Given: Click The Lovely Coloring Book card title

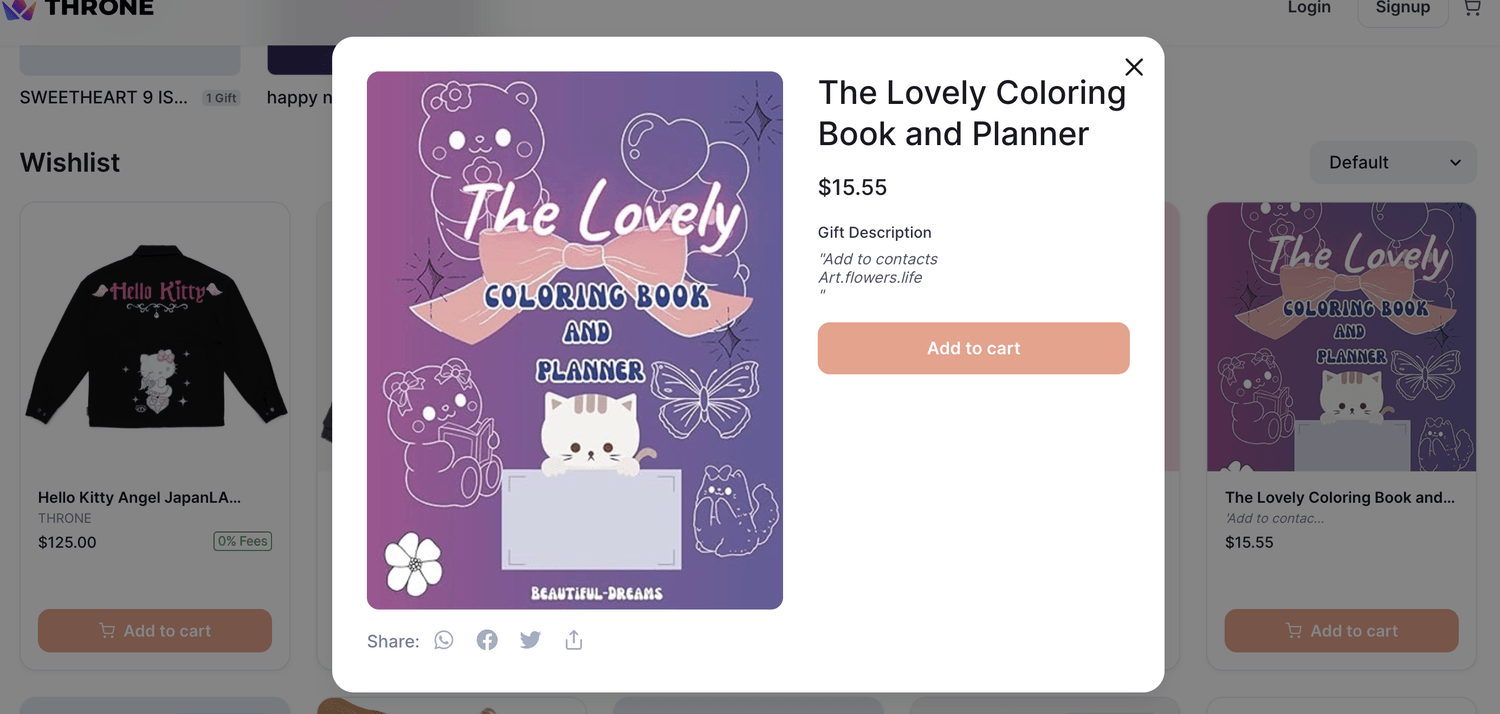Looking at the screenshot, I should (x=1339, y=497).
